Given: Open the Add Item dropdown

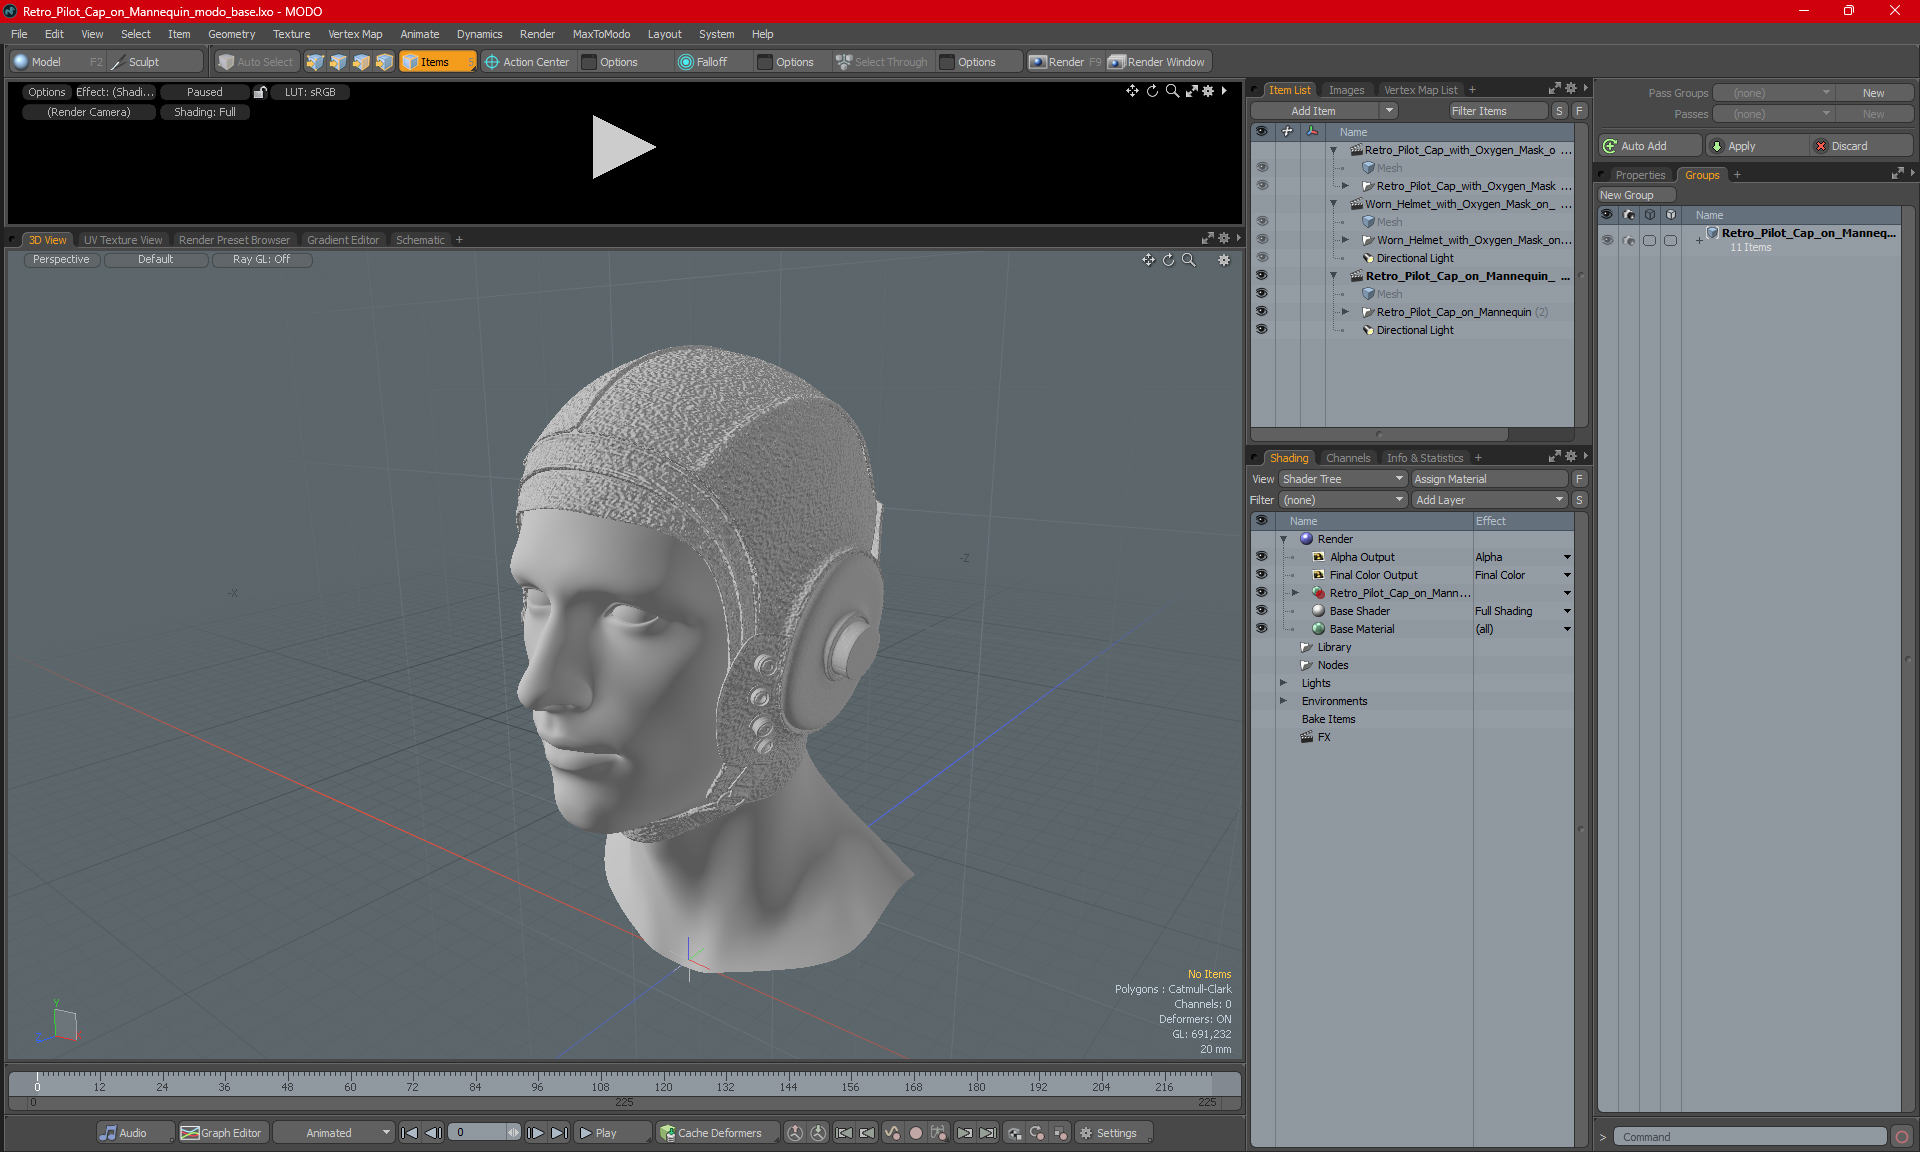Looking at the screenshot, I should [1325, 111].
